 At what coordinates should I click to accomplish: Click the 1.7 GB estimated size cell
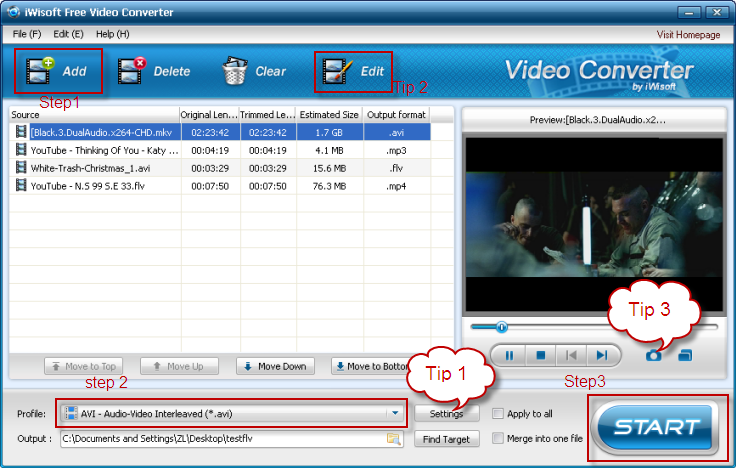(330, 132)
